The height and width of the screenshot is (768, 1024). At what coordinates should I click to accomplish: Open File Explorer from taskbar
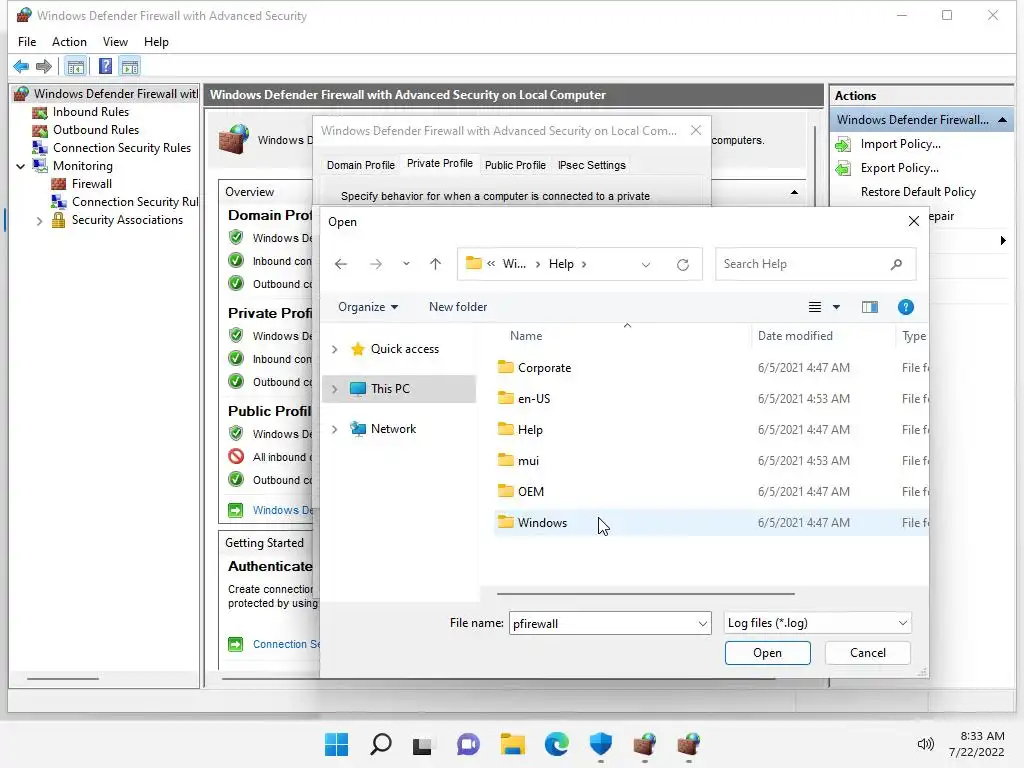point(513,744)
